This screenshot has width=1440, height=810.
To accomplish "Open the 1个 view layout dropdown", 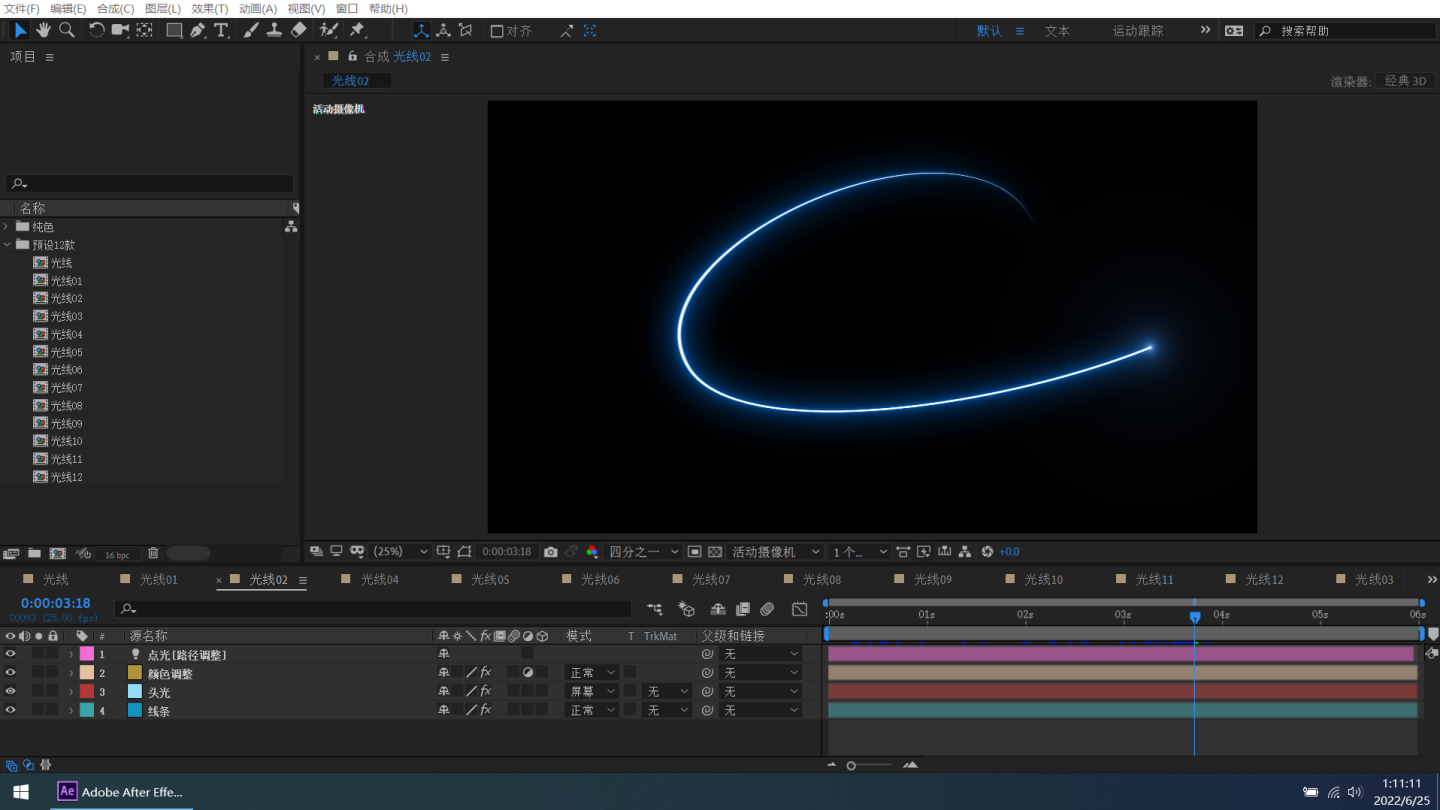I will pyautogui.click(x=859, y=552).
